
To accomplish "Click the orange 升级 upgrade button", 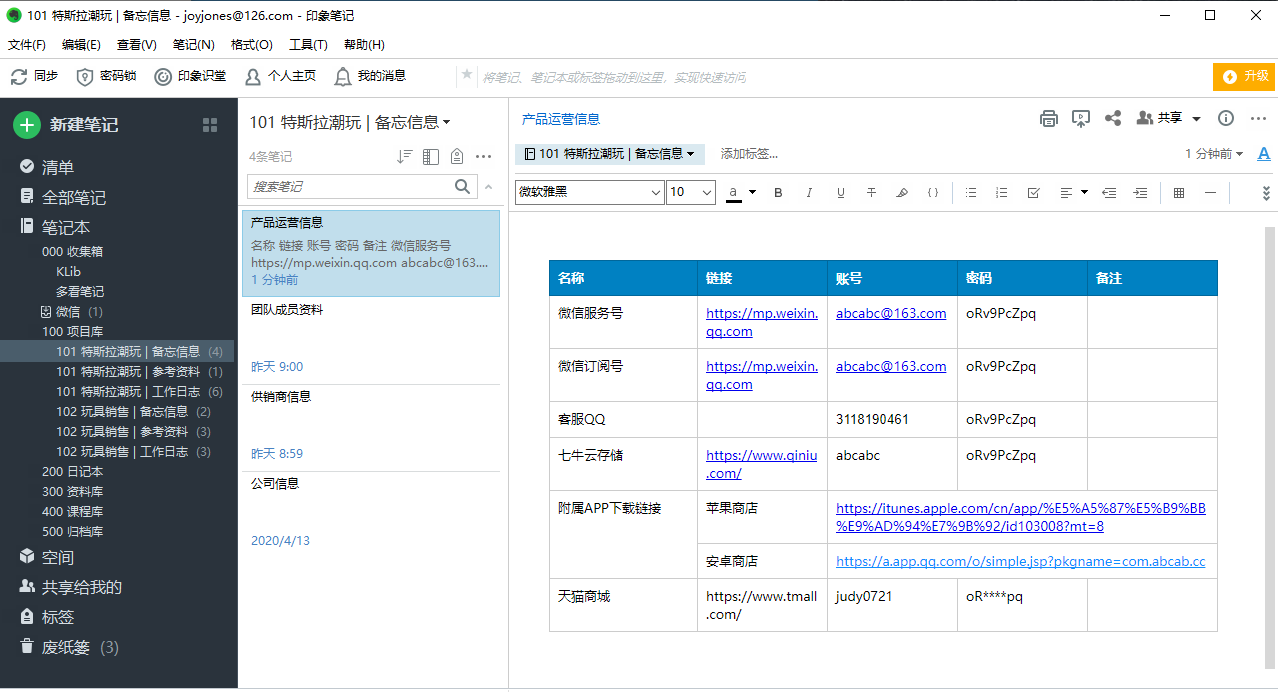I will [1245, 76].
